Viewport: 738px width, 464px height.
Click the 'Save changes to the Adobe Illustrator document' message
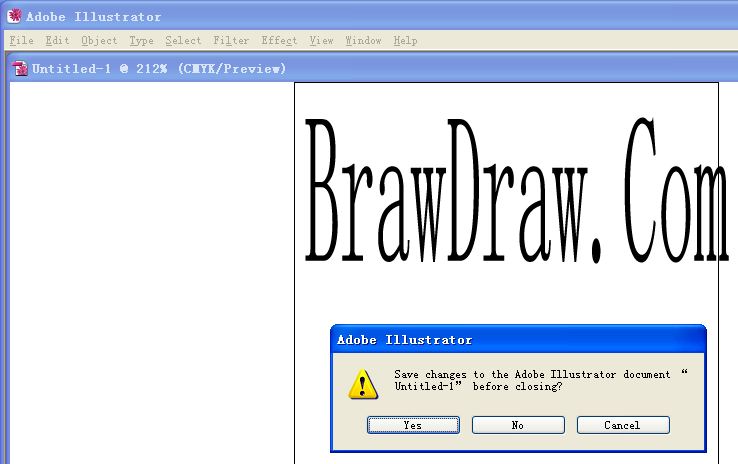point(541,380)
